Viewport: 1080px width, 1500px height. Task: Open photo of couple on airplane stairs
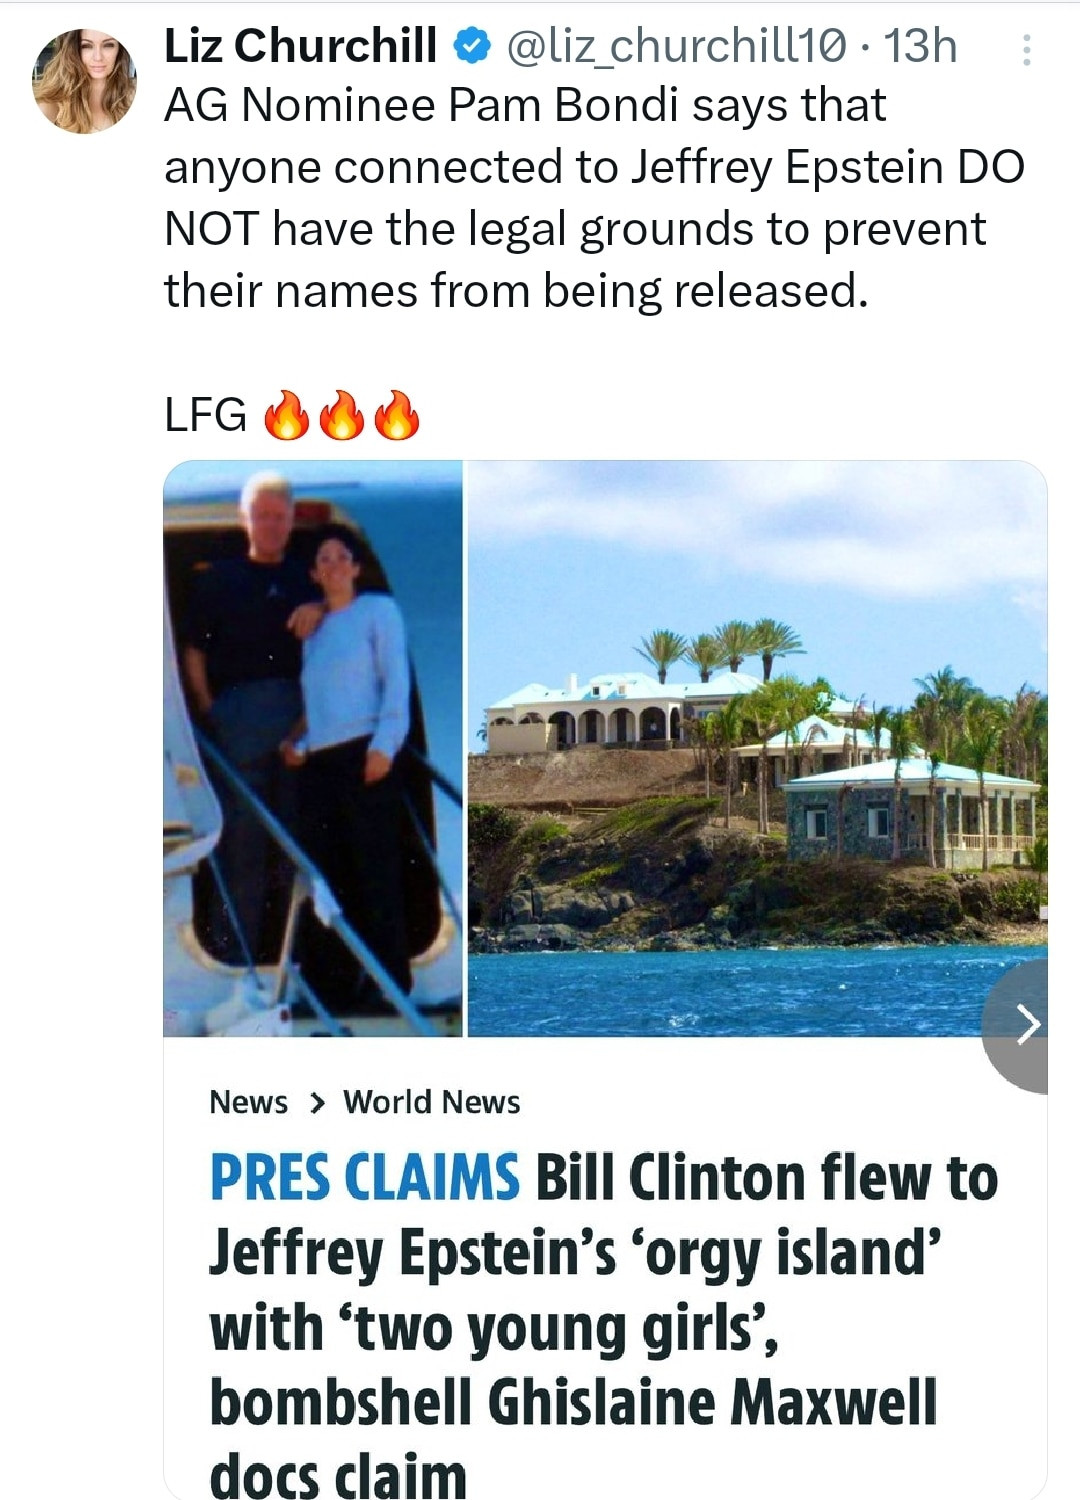313,748
